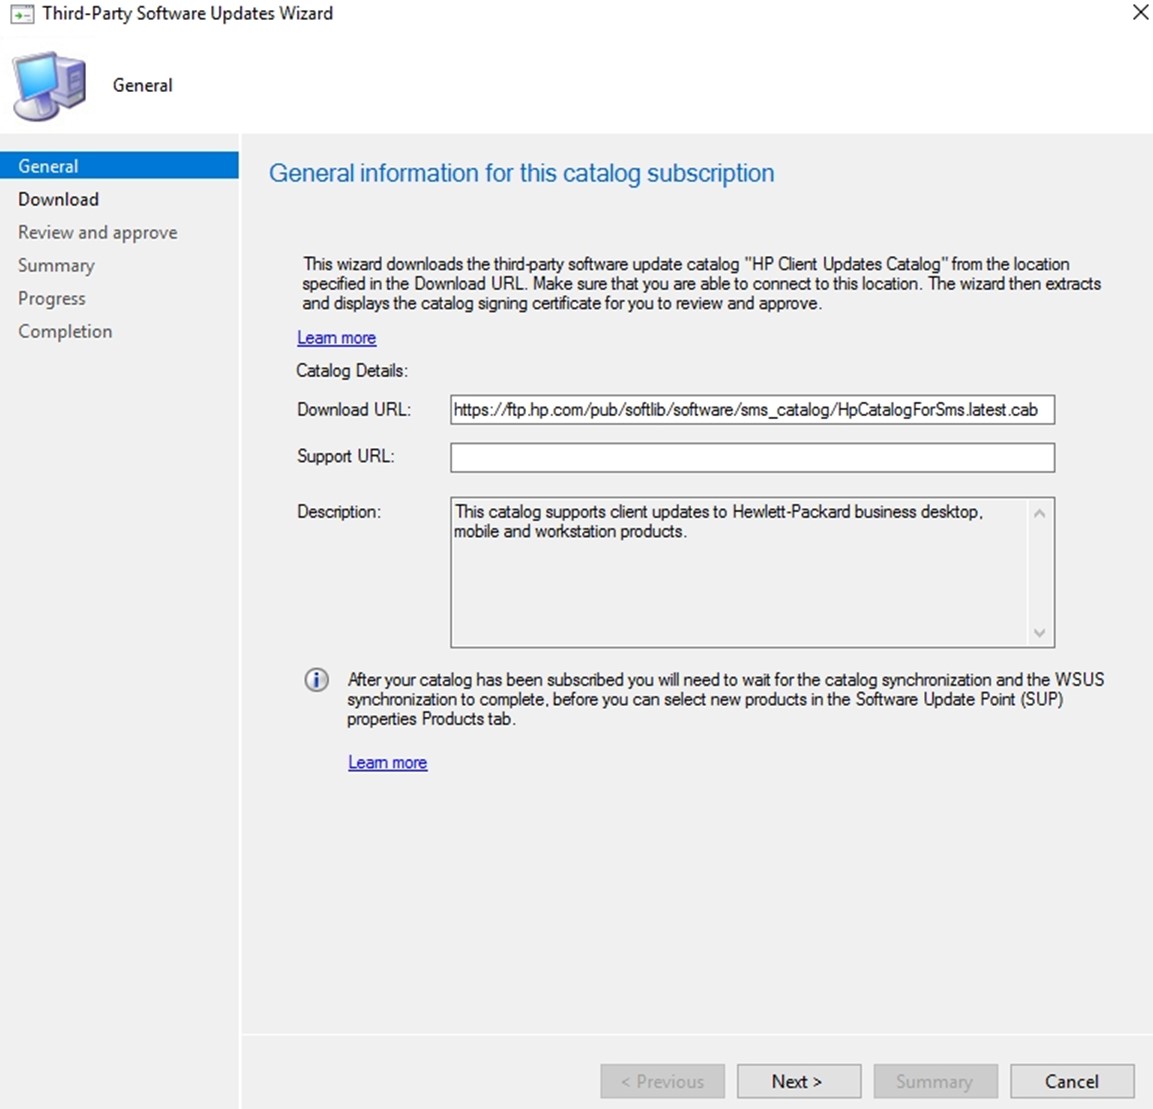1153x1109 pixels.
Task: Click the Next button
Action: click(799, 1081)
